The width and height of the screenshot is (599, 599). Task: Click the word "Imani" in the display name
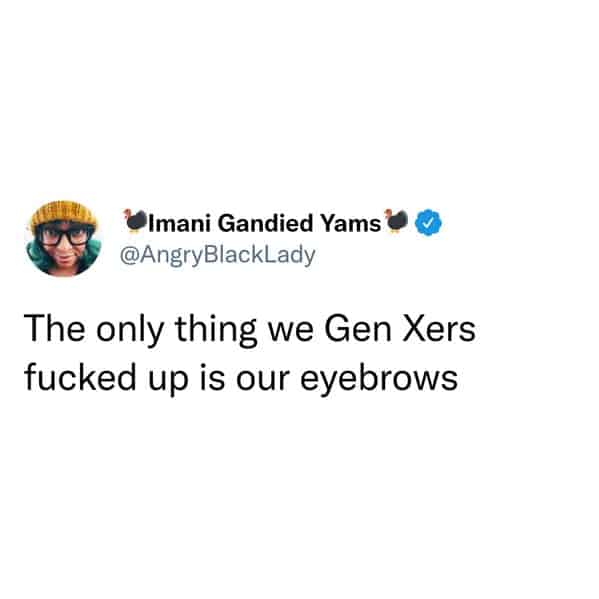180,223
